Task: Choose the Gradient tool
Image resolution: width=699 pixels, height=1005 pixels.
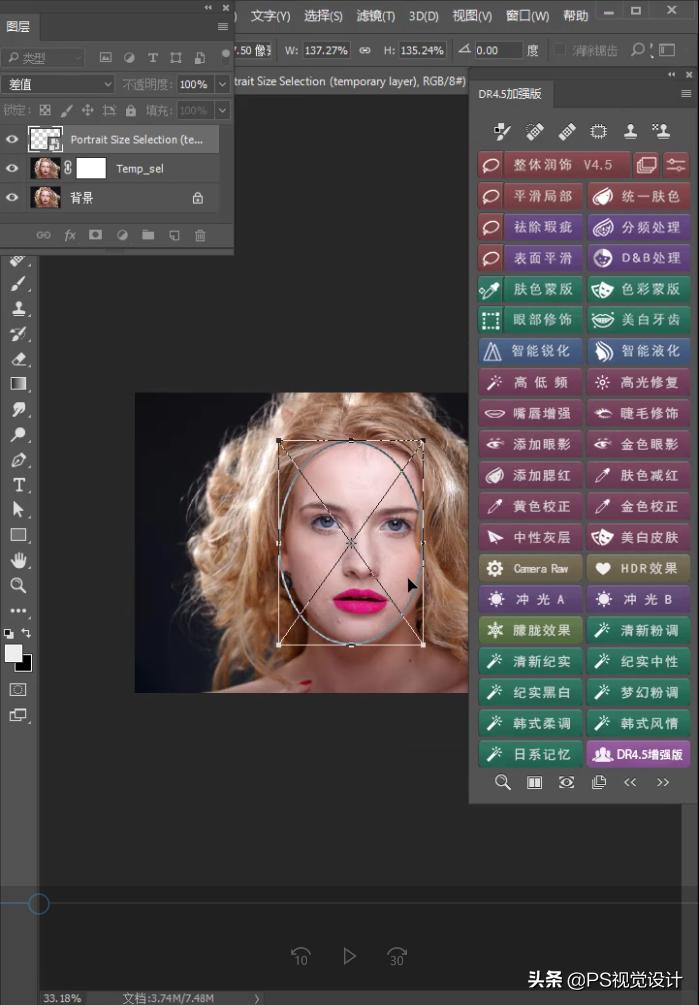Action: [x=18, y=384]
